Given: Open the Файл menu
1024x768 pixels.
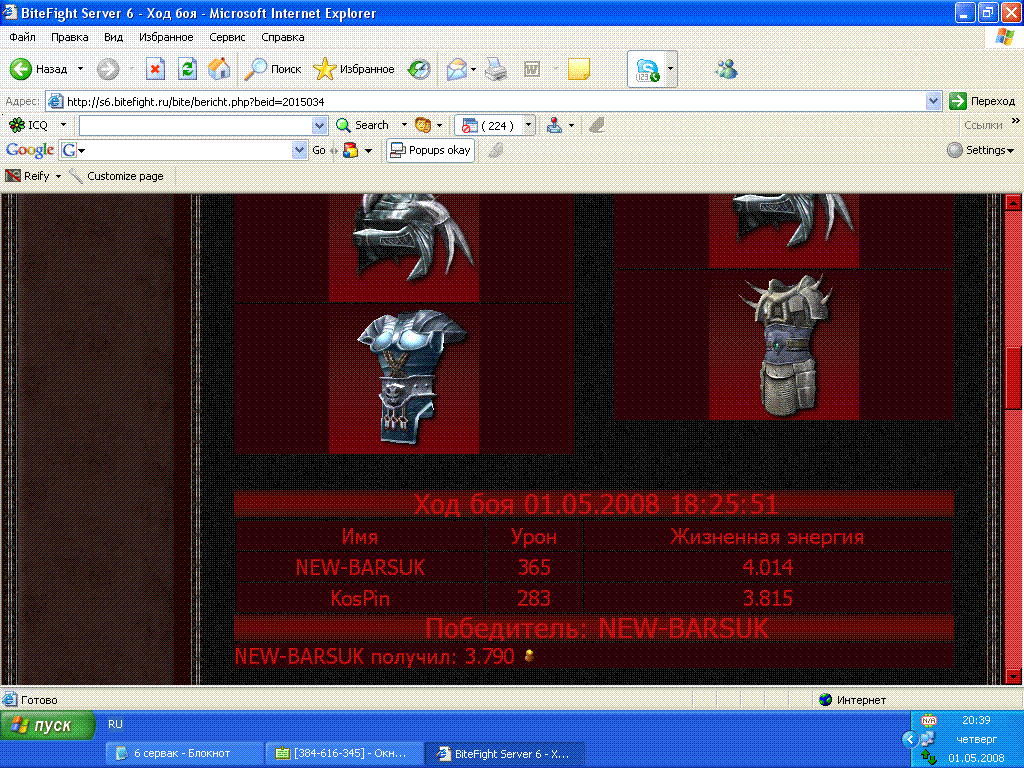Looking at the screenshot, I should point(22,37).
